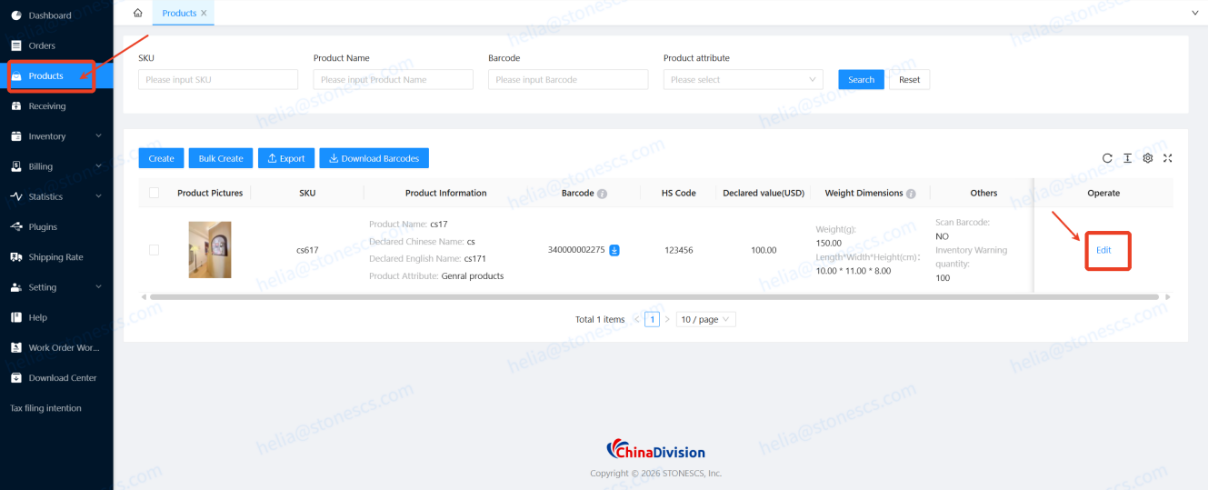Click the Create button

click(x=161, y=158)
